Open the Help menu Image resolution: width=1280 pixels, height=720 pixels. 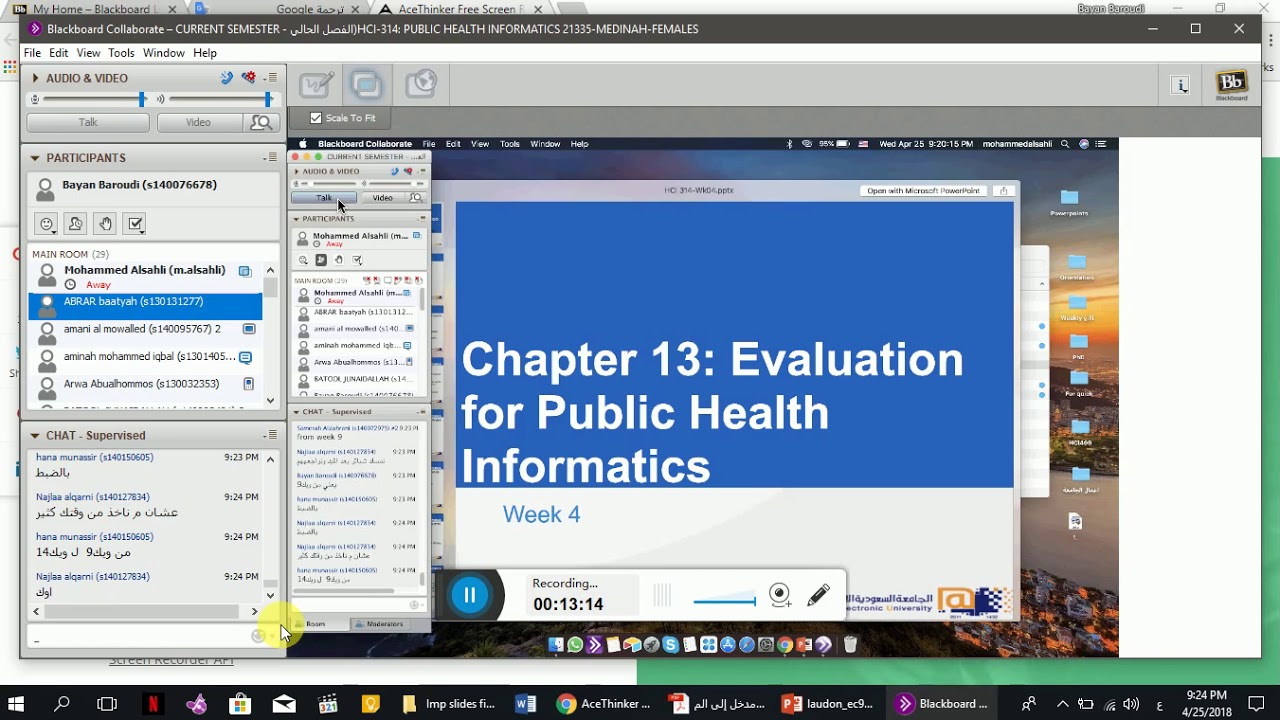(x=205, y=53)
